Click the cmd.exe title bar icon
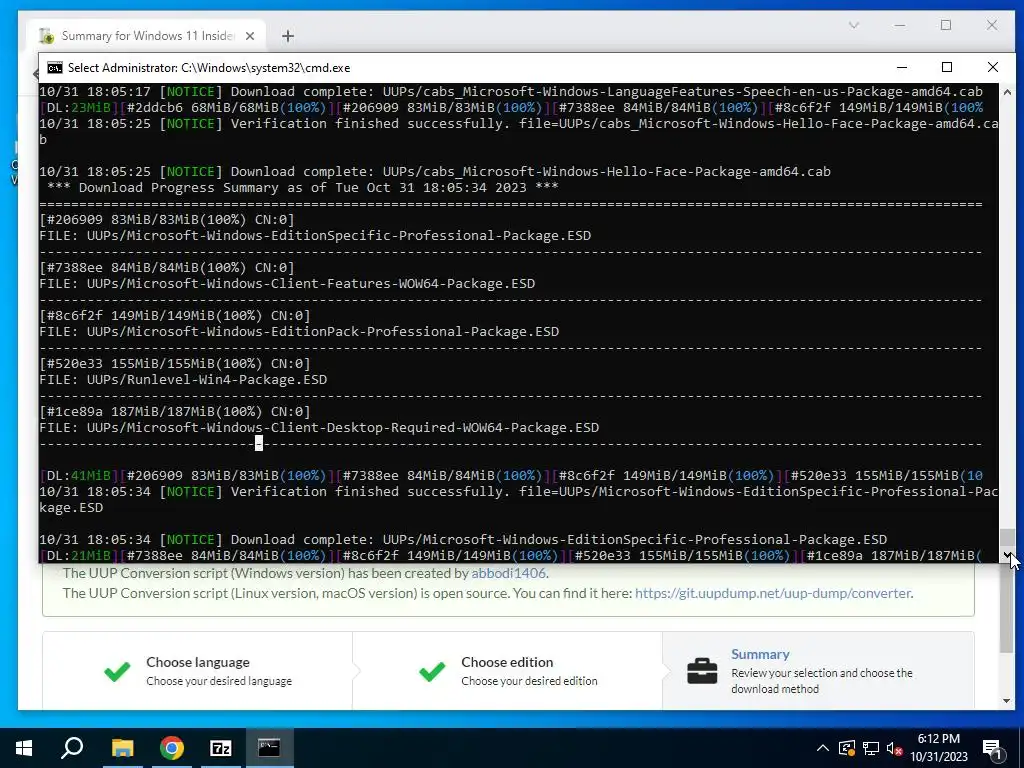 (x=55, y=68)
